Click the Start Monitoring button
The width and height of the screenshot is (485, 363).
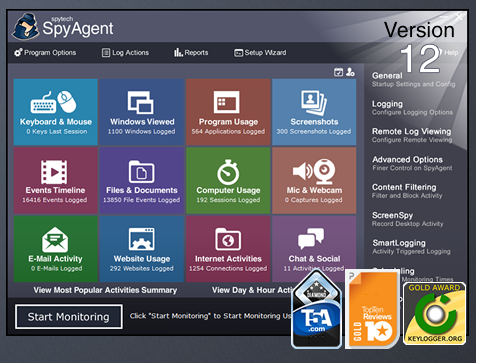pyautogui.click(x=69, y=317)
